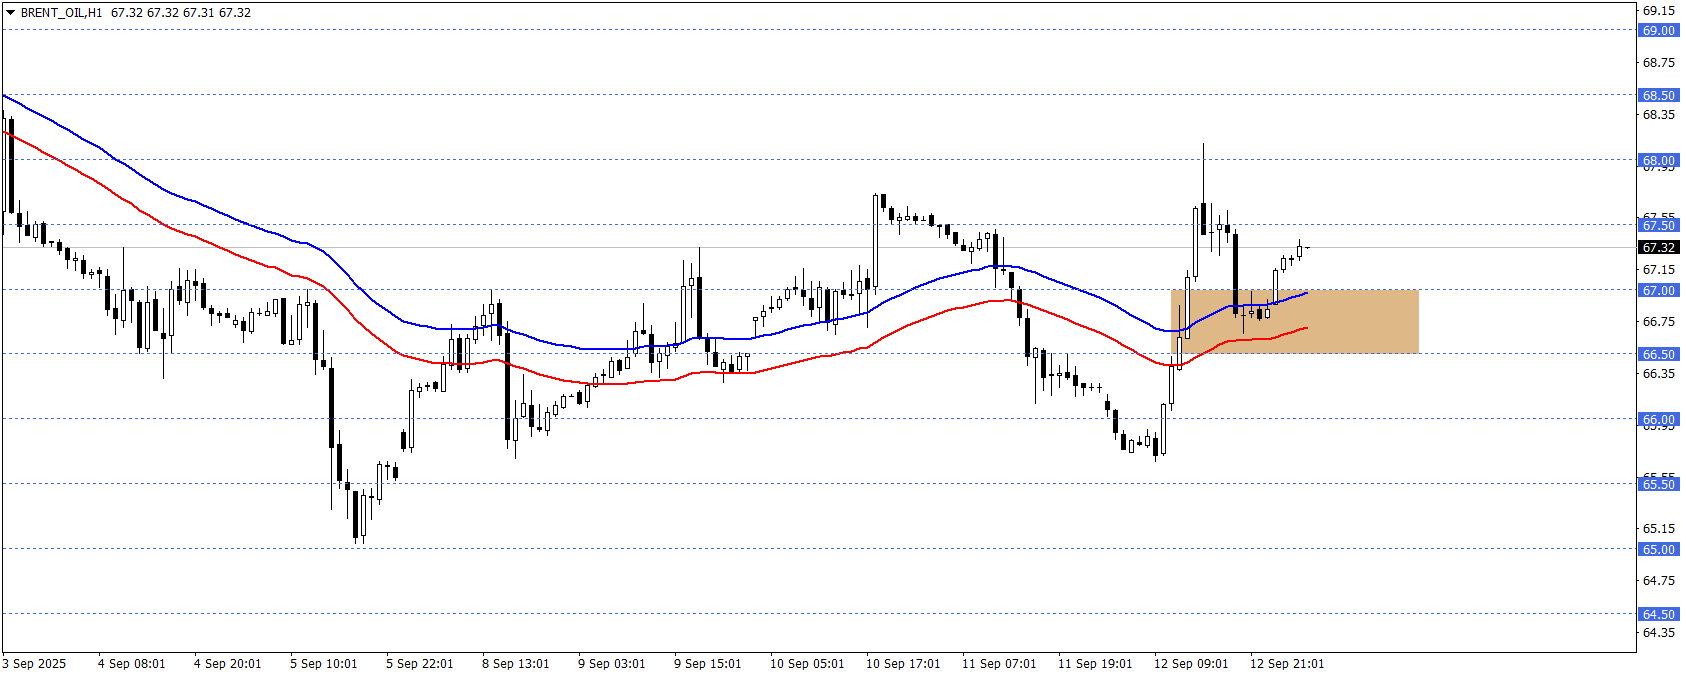Click the 65.15 price scale value
The height and width of the screenshot is (676, 1686).
[1658, 528]
